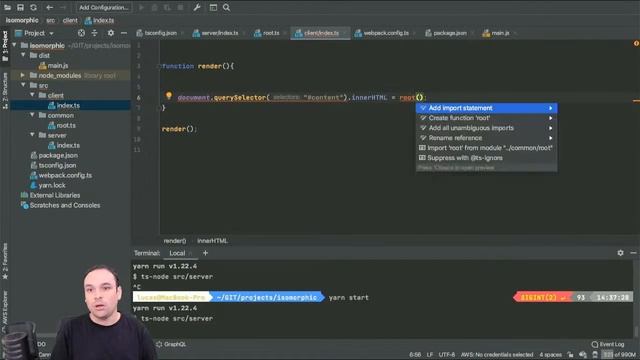Click the Open folder toolbar icon
Screen dimensions: 640x360
click(7, 7)
